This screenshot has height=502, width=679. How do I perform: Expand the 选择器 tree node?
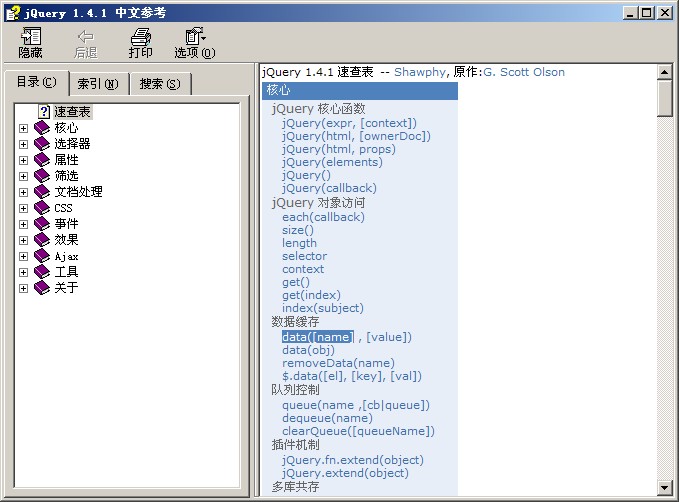[23, 144]
